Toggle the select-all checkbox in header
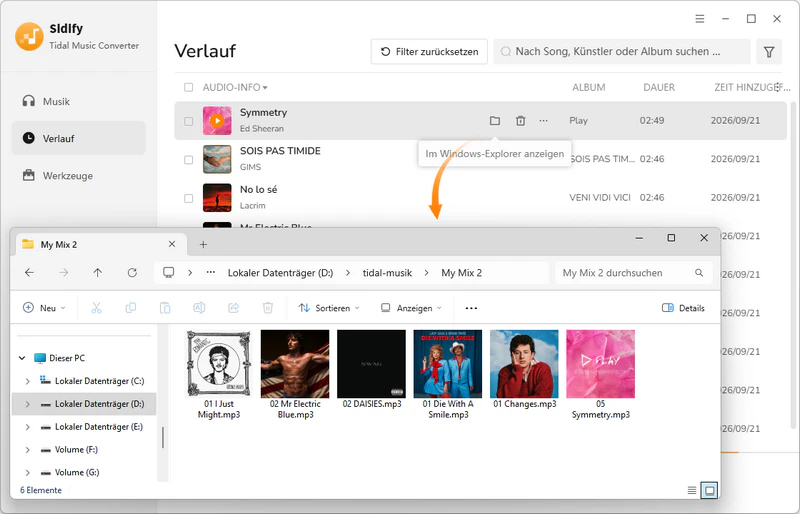Image resolution: width=800 pixels, height=514 pixels. pos(188,87)
